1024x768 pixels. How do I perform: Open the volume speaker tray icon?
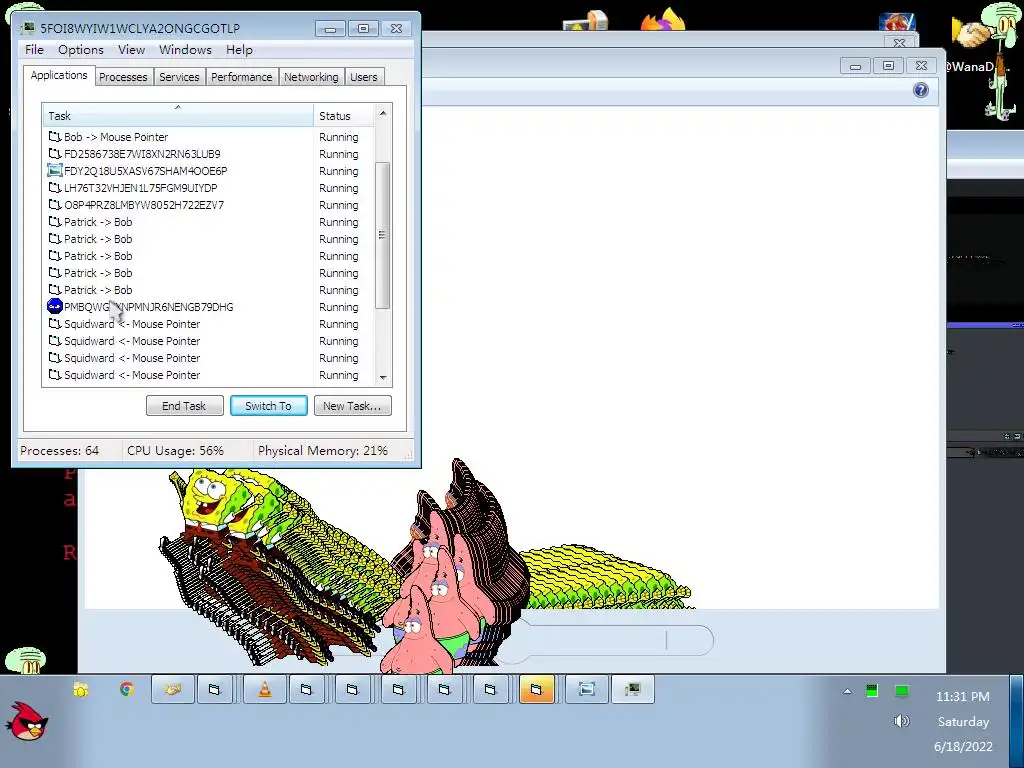pyautogui.click(x=901, y=721)
